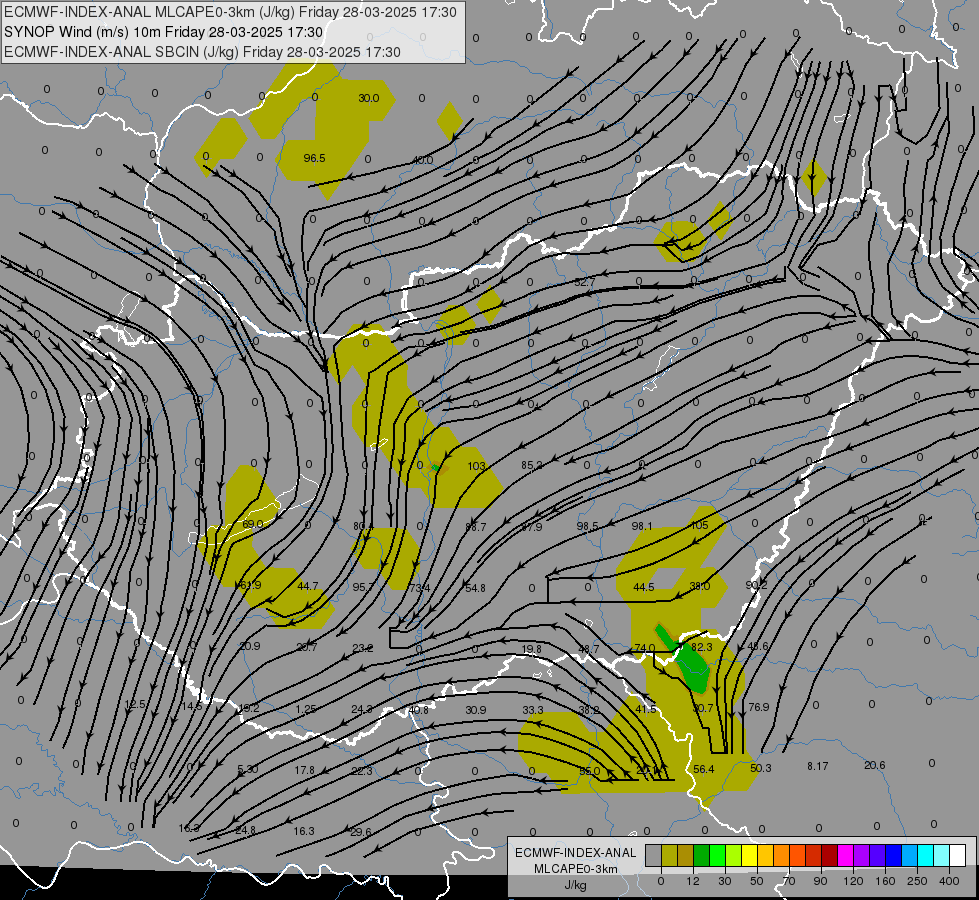Image resolution: width=979 pixels, height=900 pixels.
Task: Click the 74.0 map value
Action: pyautogui.click(x=644, y=648)
